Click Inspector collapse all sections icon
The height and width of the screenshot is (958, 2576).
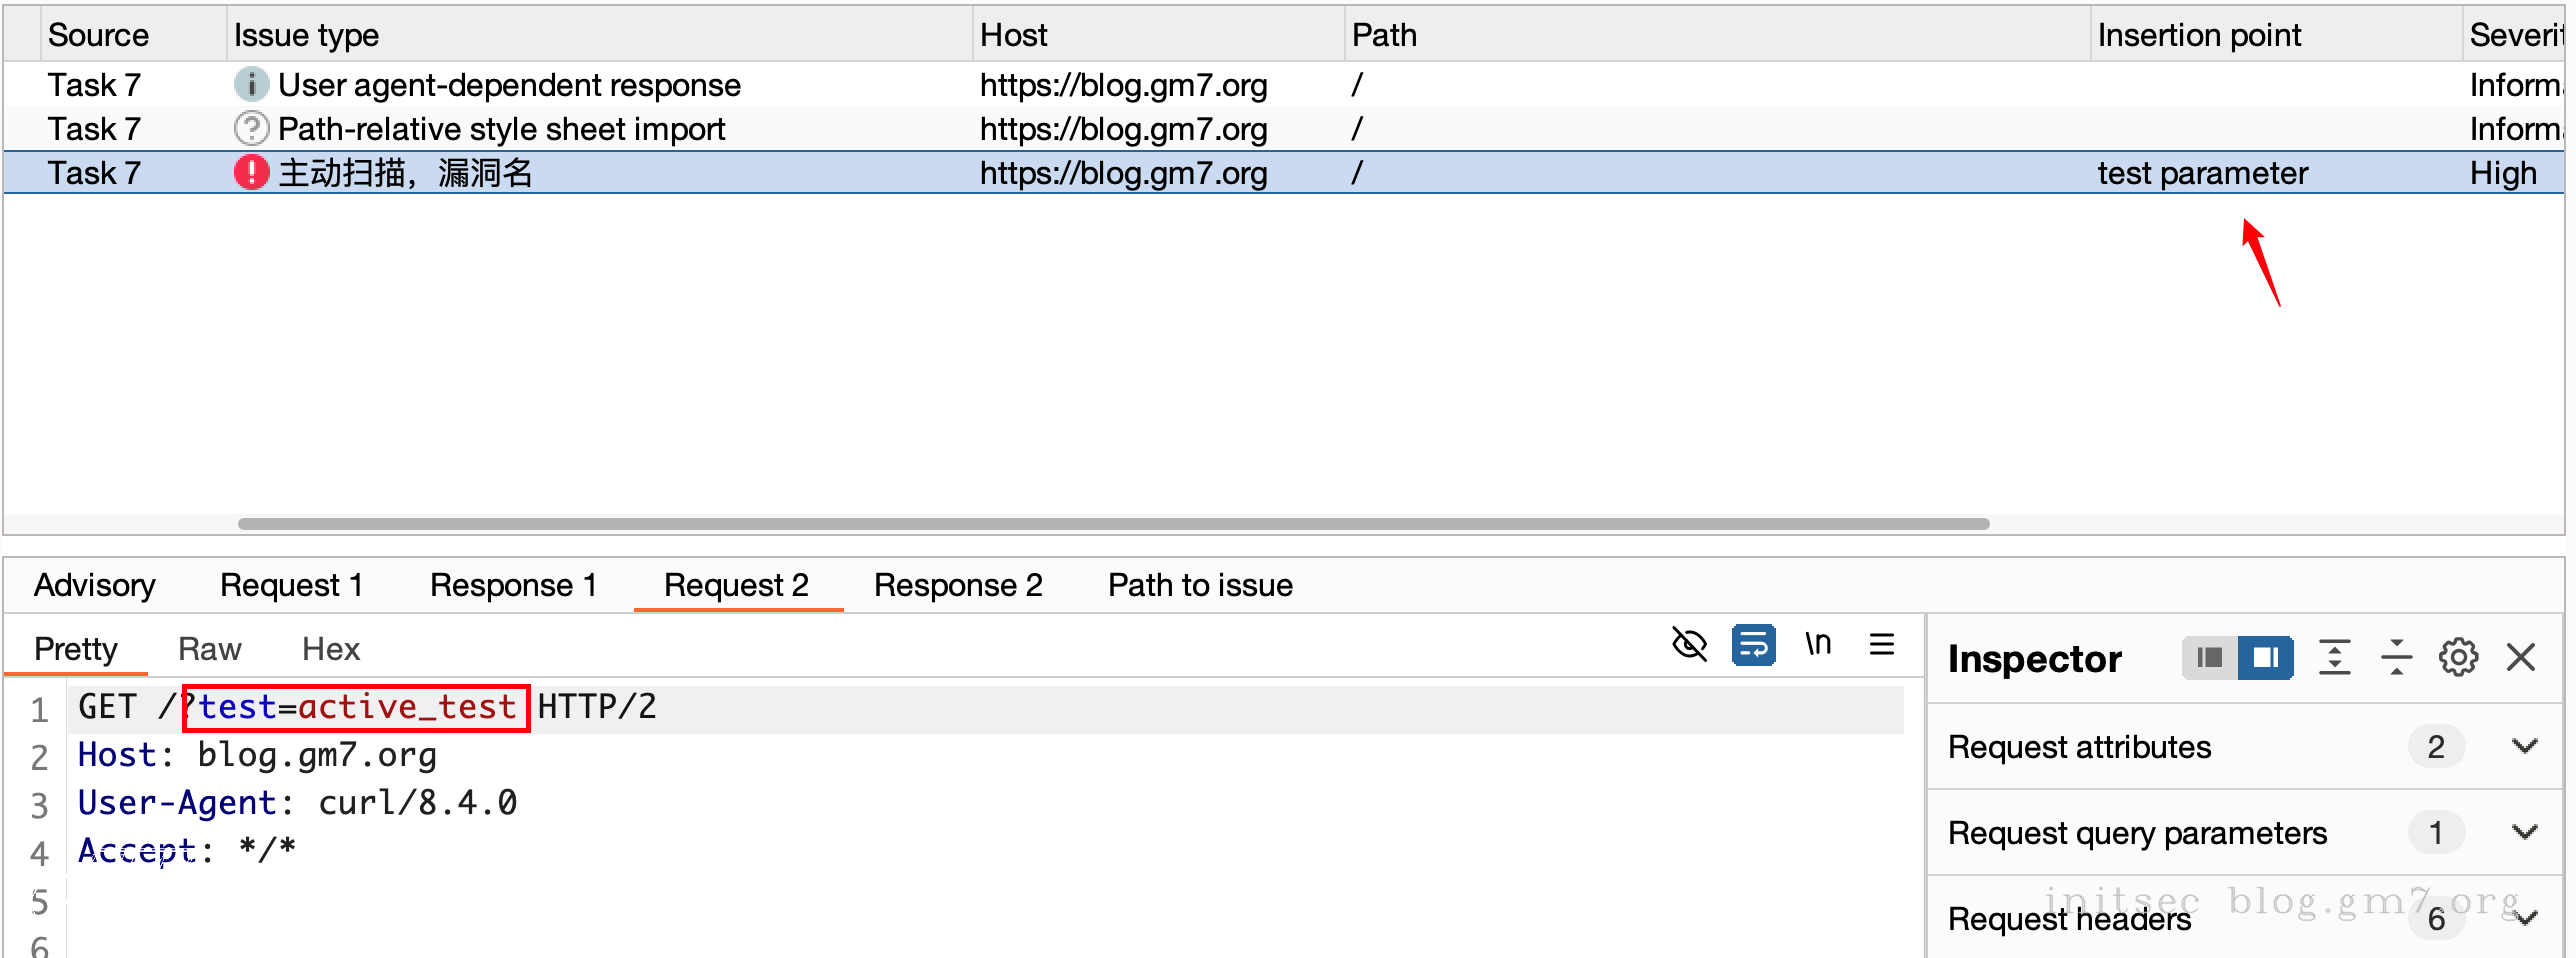(2396, 658)
